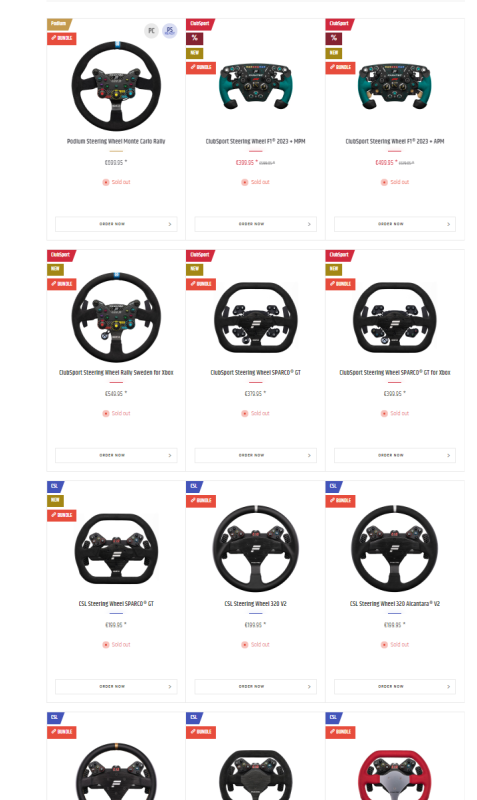The height and width of the screenshot is (800, 477).
Task: Click the Podium tag on Monte Carlo Rally card
Action: tap(59, 23)
